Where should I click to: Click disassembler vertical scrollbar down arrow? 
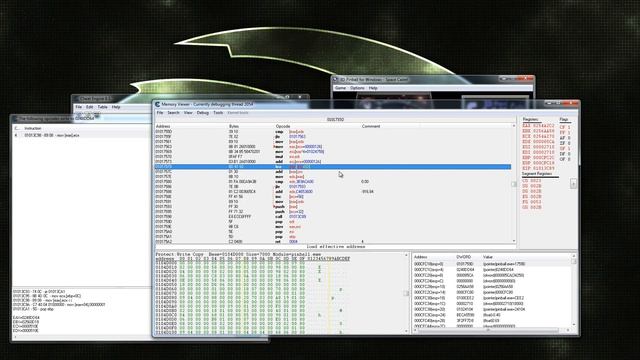pos(514,241)
